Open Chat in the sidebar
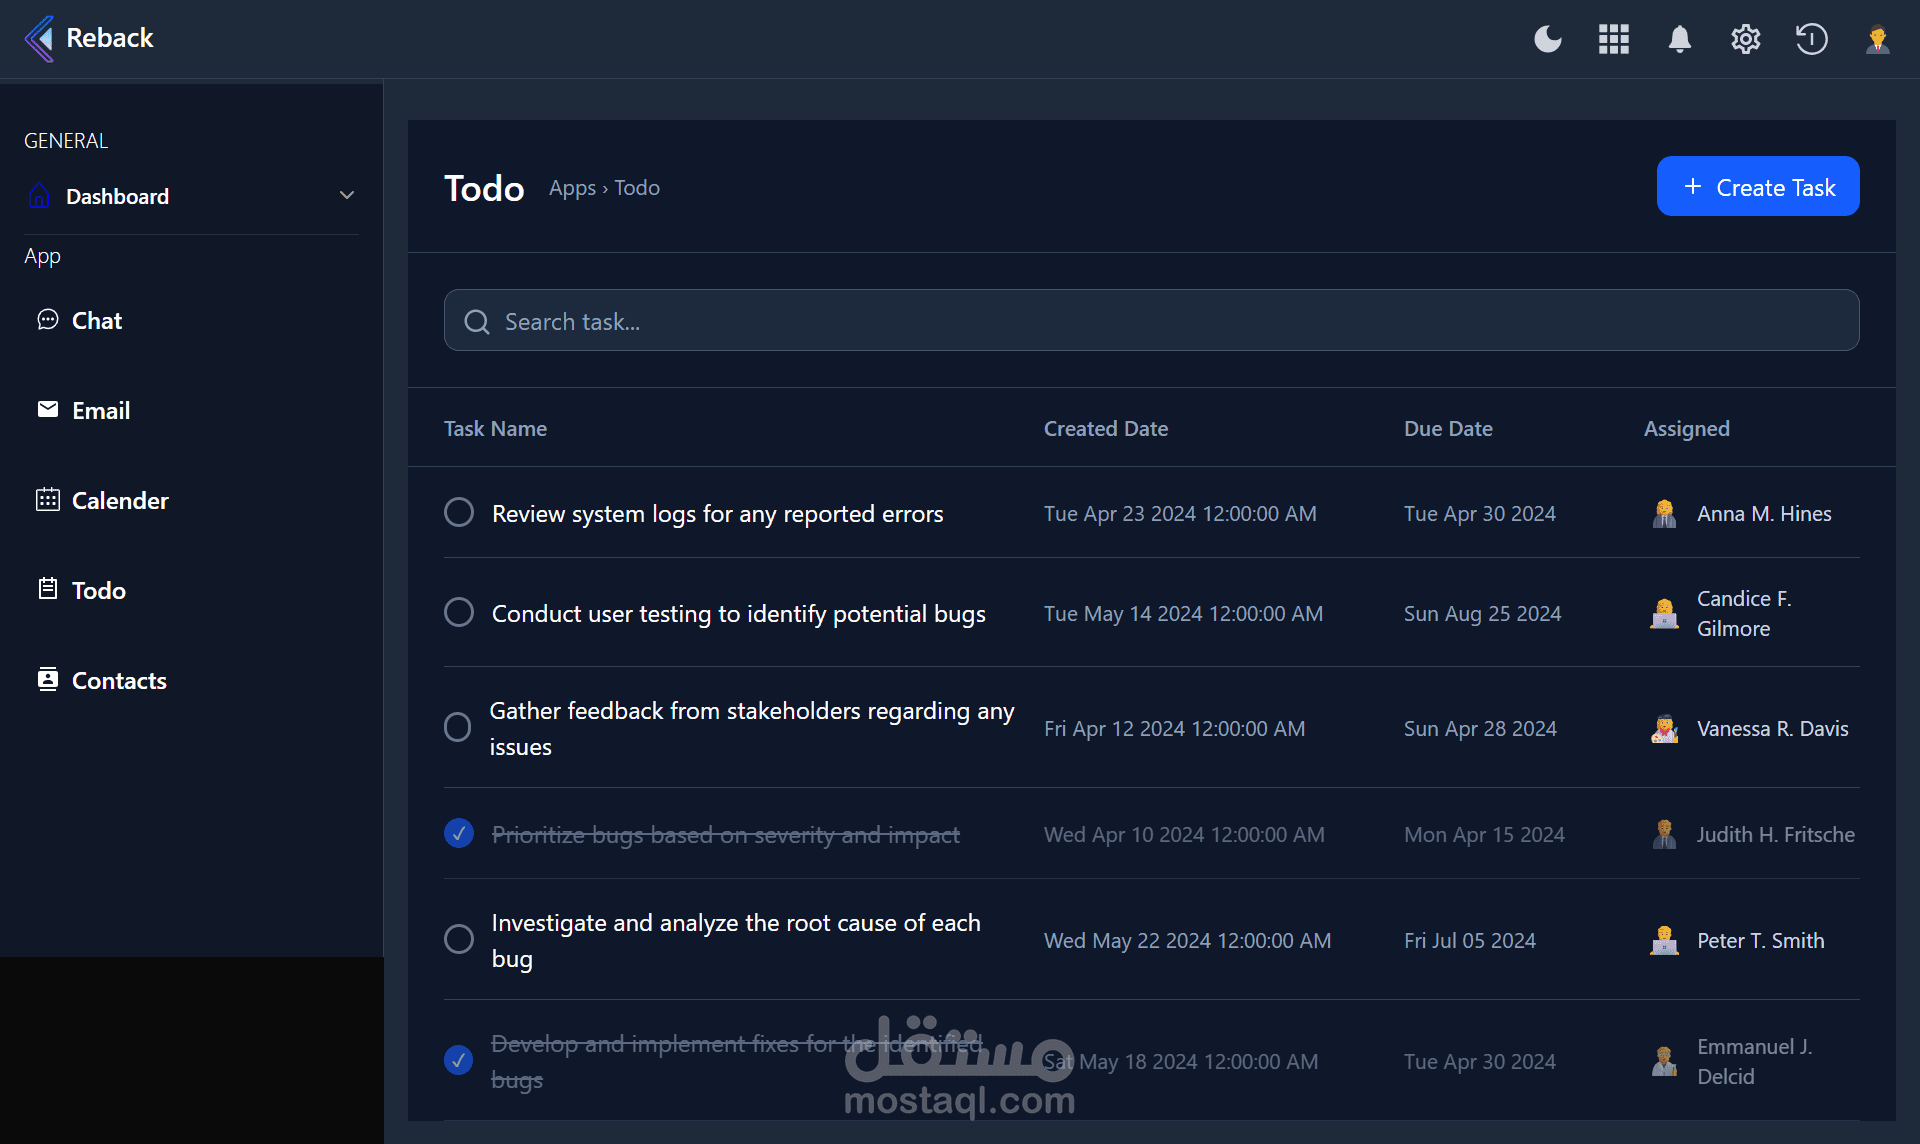This screenshot has height=1144, width=1920. click(96, 321)
